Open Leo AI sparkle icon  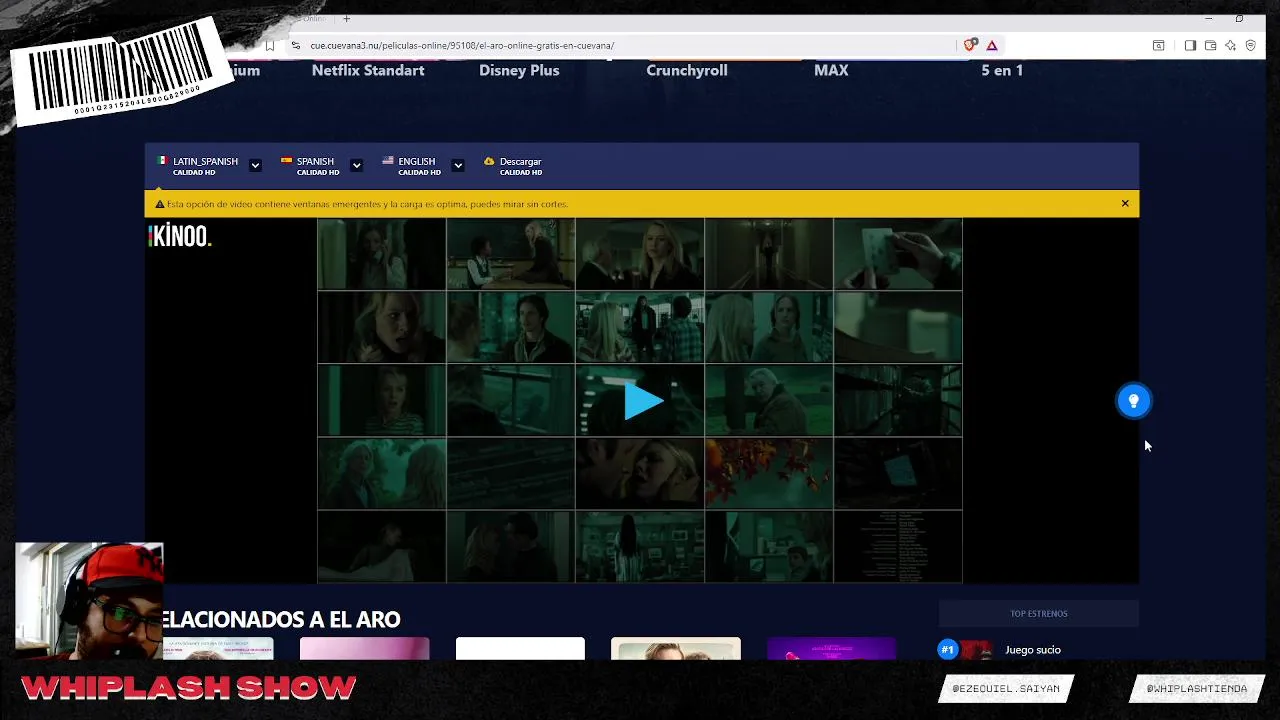click(x=1230, y=45)
